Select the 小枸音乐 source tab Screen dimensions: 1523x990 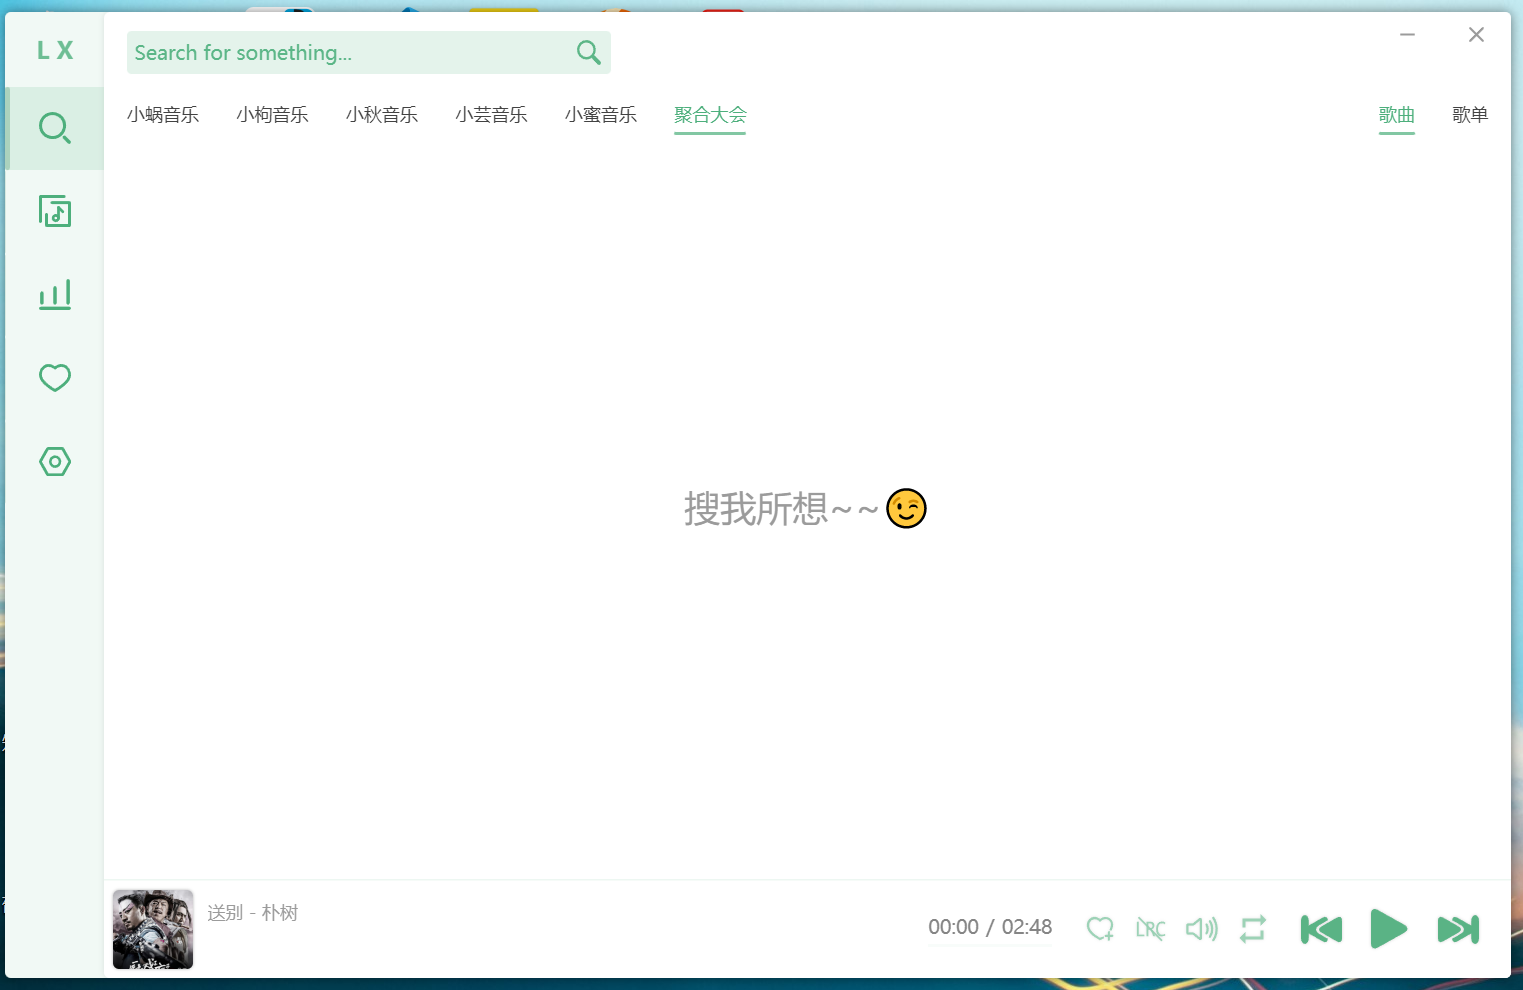coord(272,115)
